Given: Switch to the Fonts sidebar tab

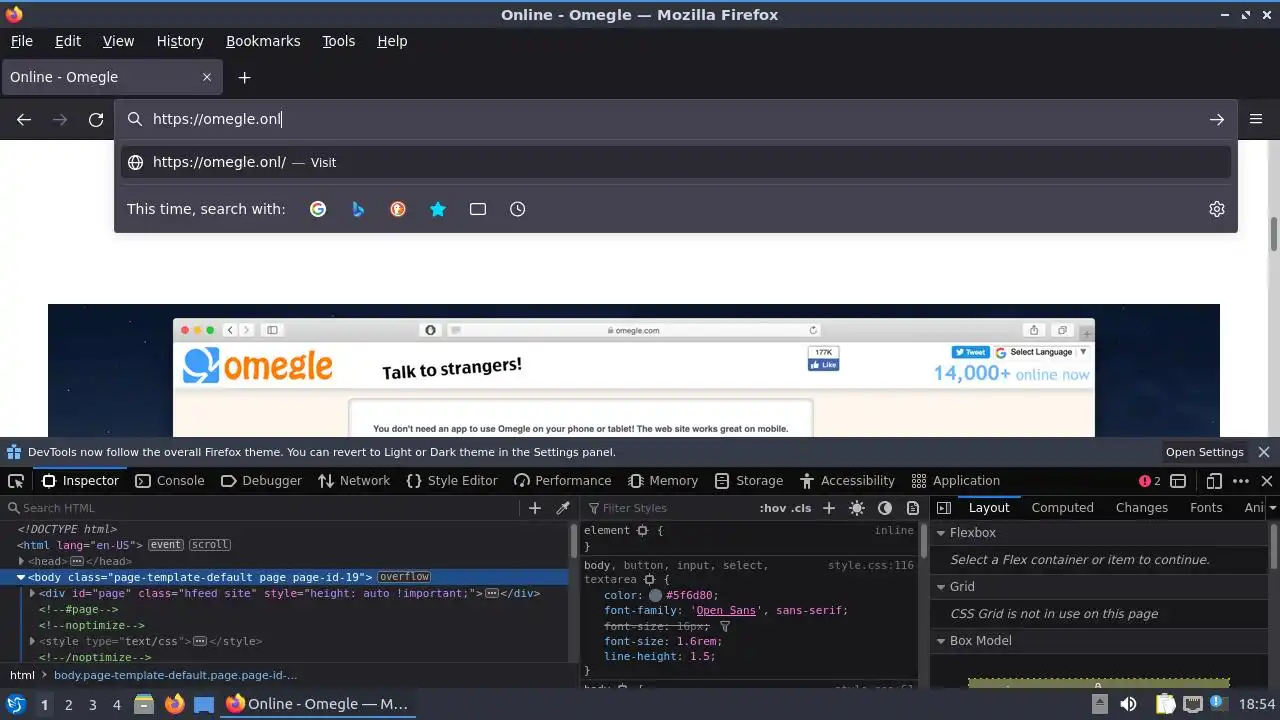Looking at the screenshot, I should click(1206, 508).
